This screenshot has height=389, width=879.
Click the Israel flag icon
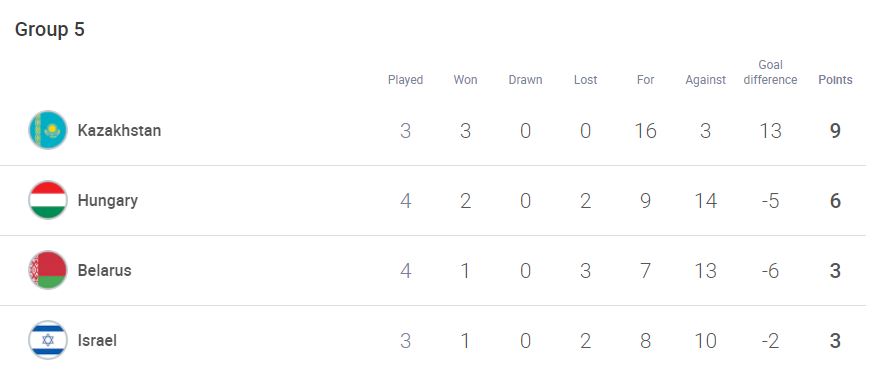(48, 340)
